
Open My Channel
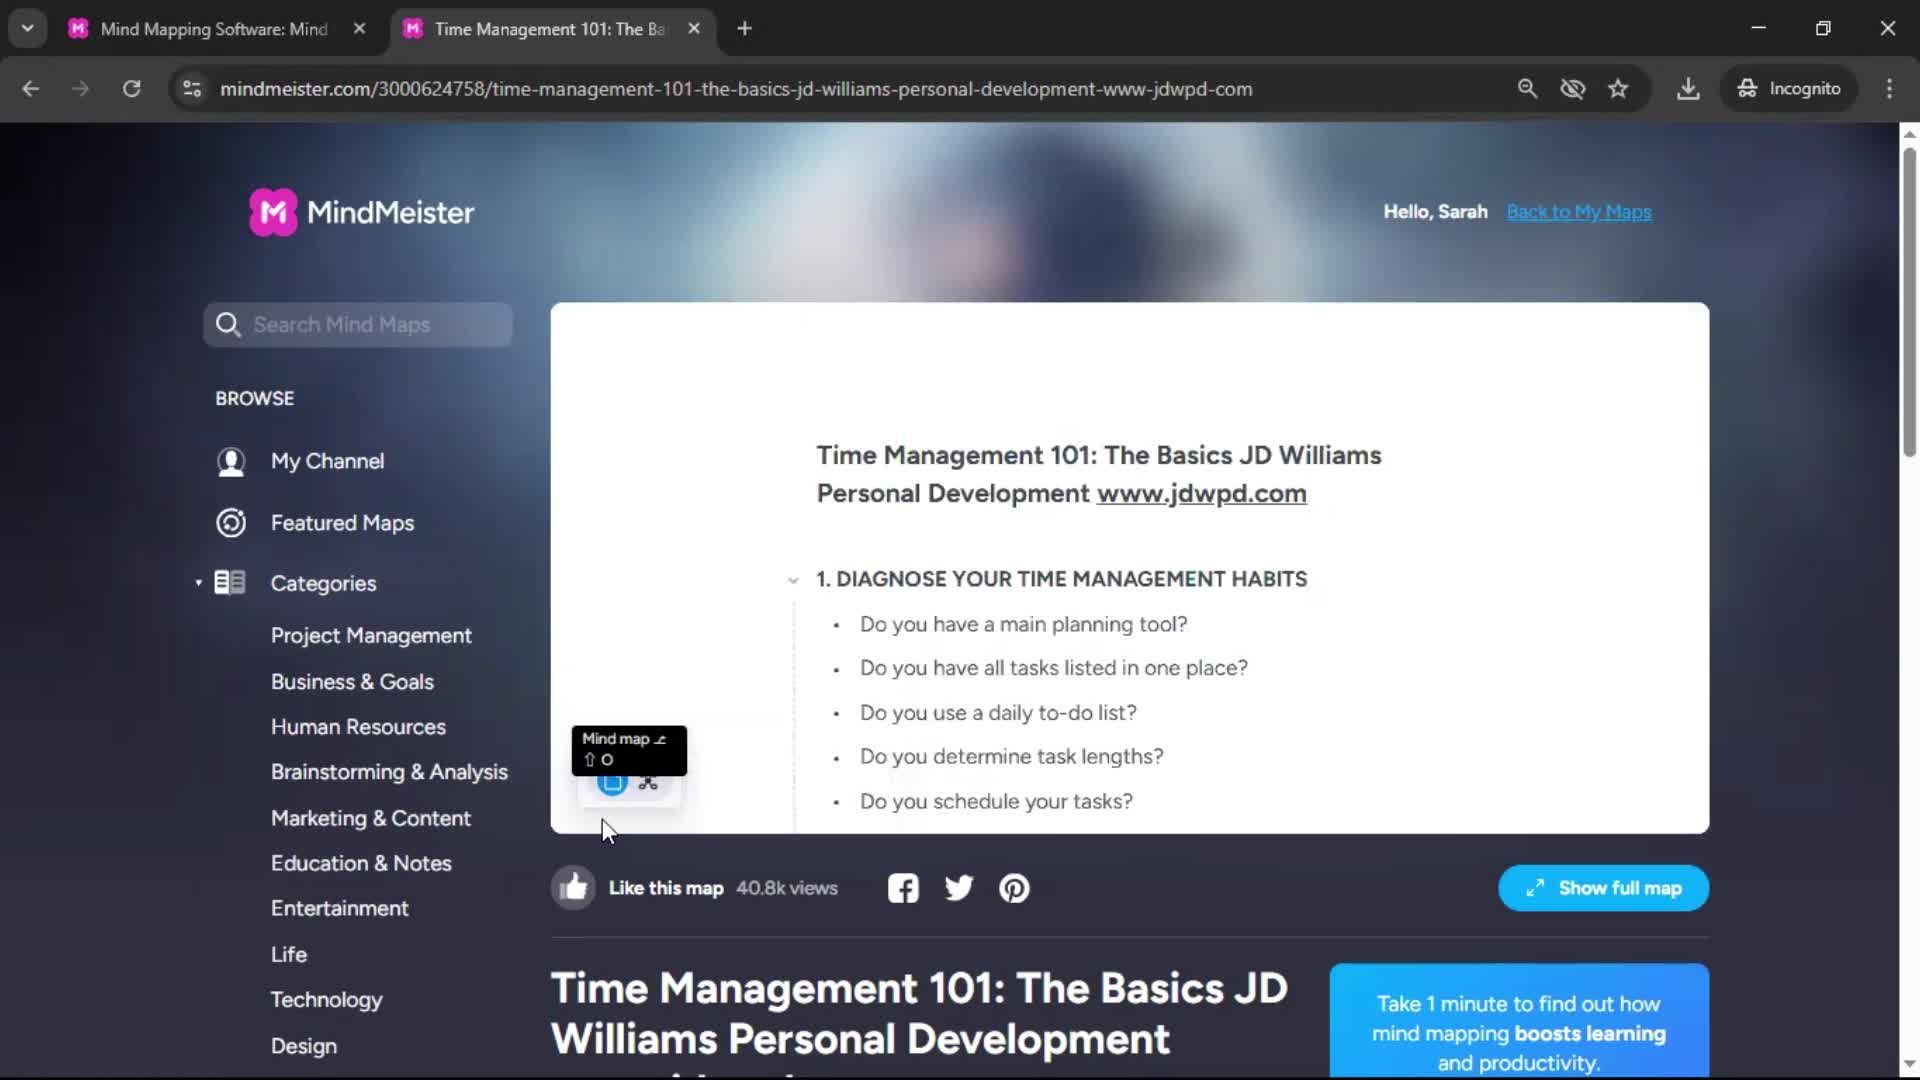(x=328, y=461)
